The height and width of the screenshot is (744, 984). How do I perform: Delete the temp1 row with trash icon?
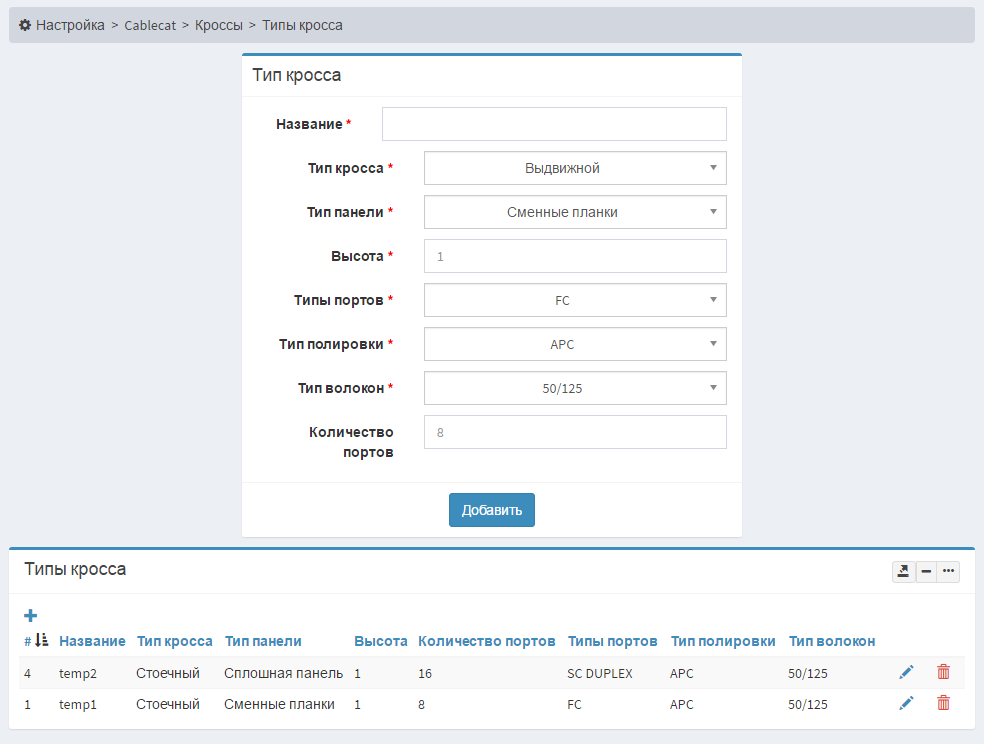pyautogui.click(x=943, y=704)
